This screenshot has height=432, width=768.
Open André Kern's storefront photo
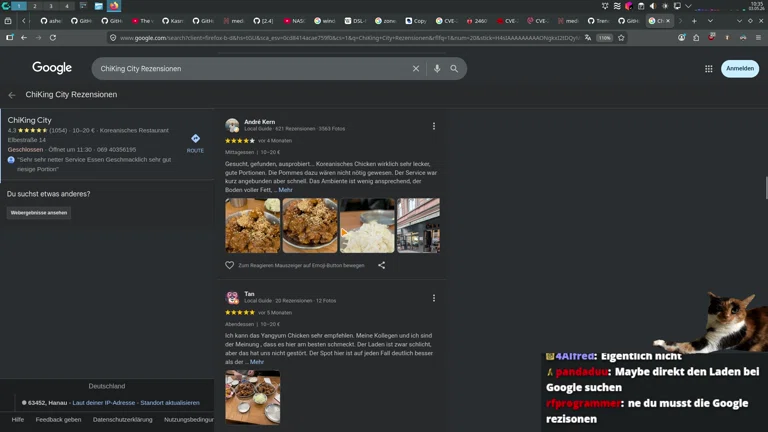click(418, 225)
